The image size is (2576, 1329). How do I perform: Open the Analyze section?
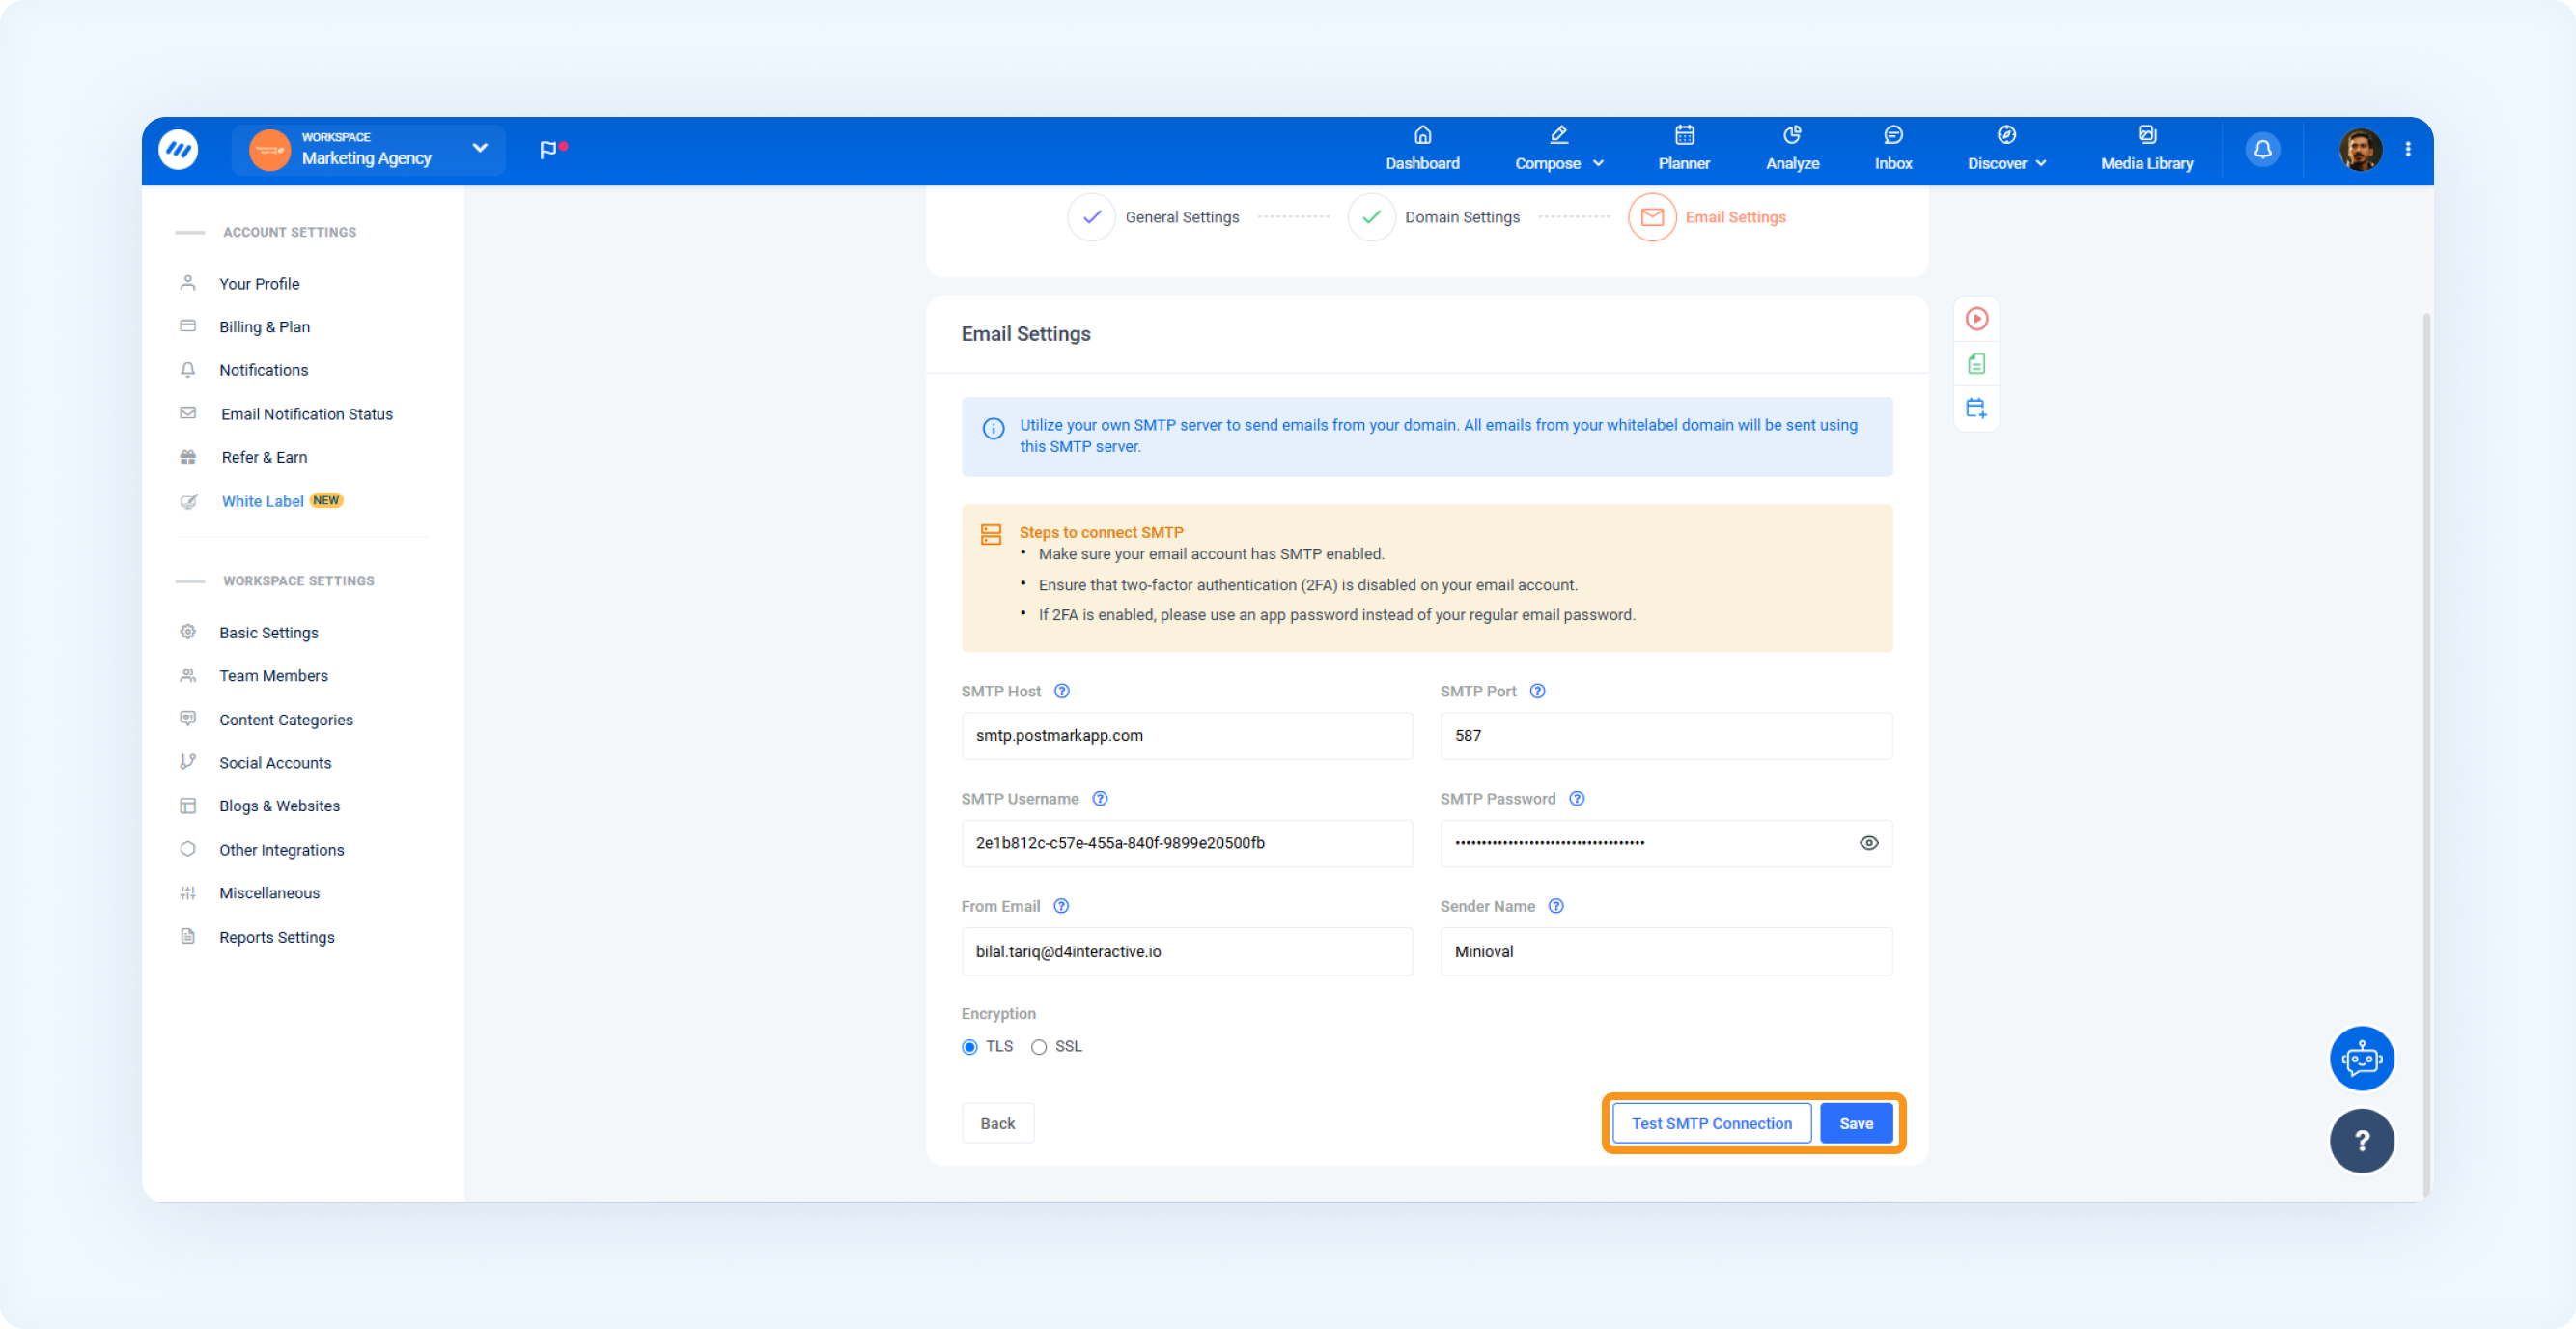[1792, 149]
